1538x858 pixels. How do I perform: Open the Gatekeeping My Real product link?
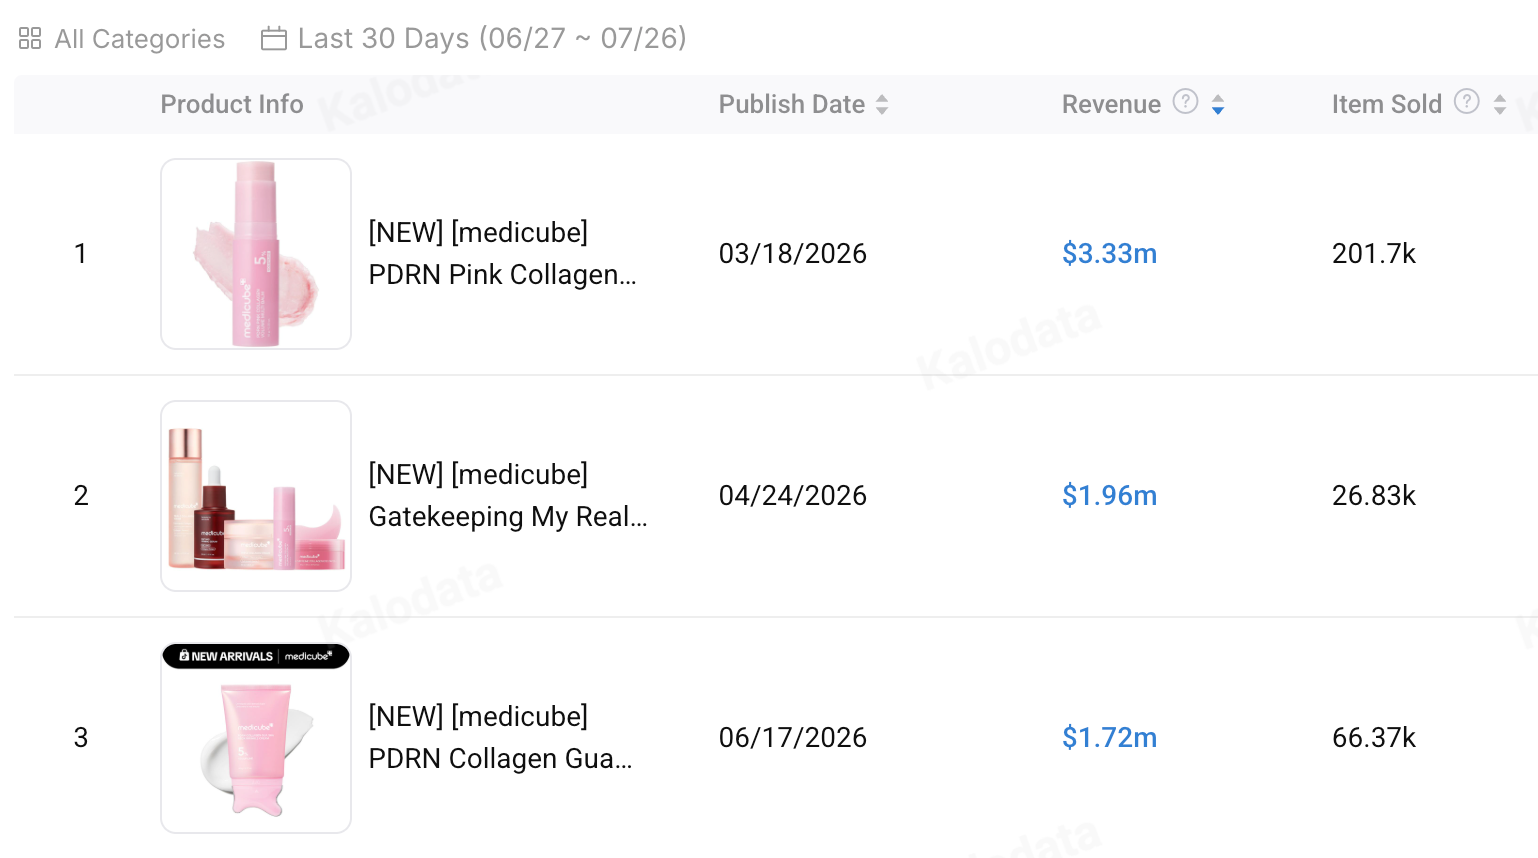tap(508, 495)
